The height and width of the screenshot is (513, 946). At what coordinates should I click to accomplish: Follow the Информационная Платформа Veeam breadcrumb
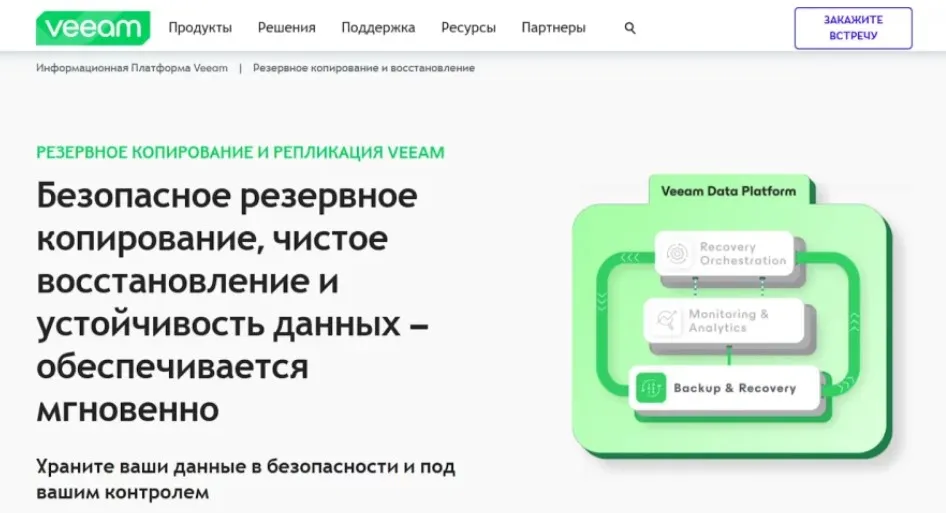(x=132, y=68)
